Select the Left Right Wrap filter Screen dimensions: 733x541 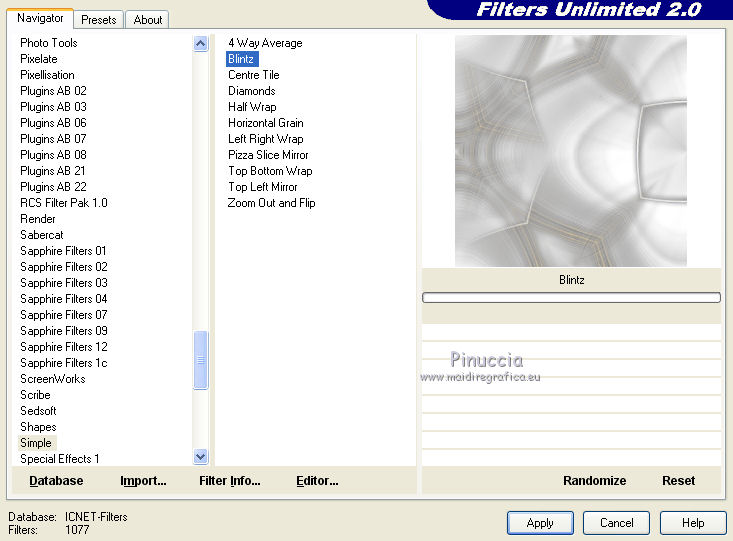click(266, 139)
